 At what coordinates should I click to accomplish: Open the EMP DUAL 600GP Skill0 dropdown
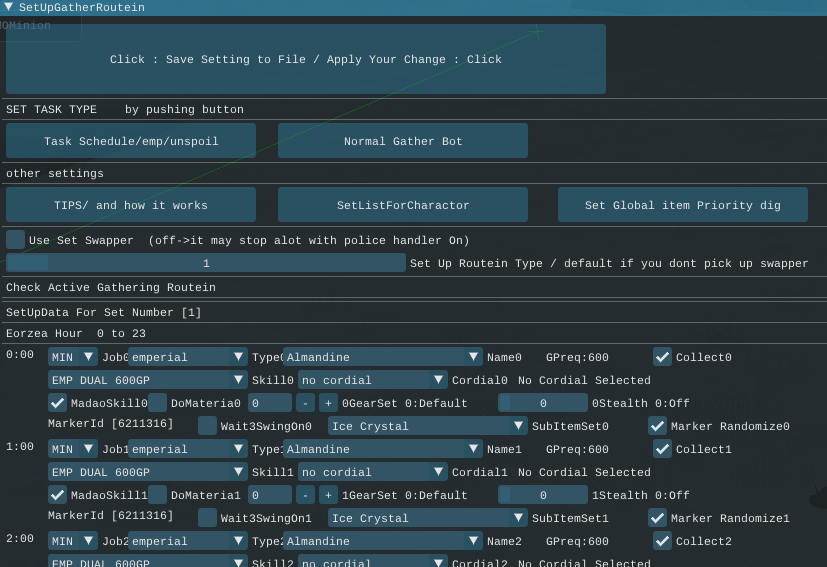147,380
